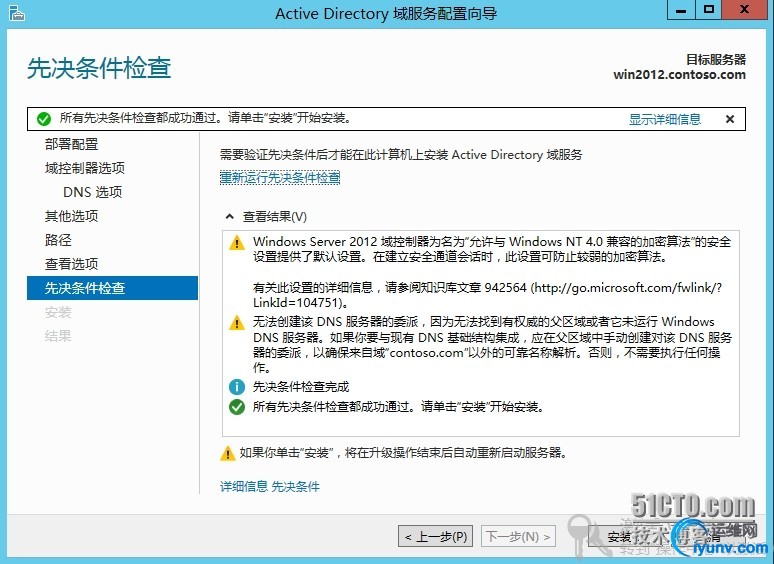Go to 域控制器选项 step
The height and width of the screenshot is (564, 774).
pyautogui.click(x=85, y=168)
